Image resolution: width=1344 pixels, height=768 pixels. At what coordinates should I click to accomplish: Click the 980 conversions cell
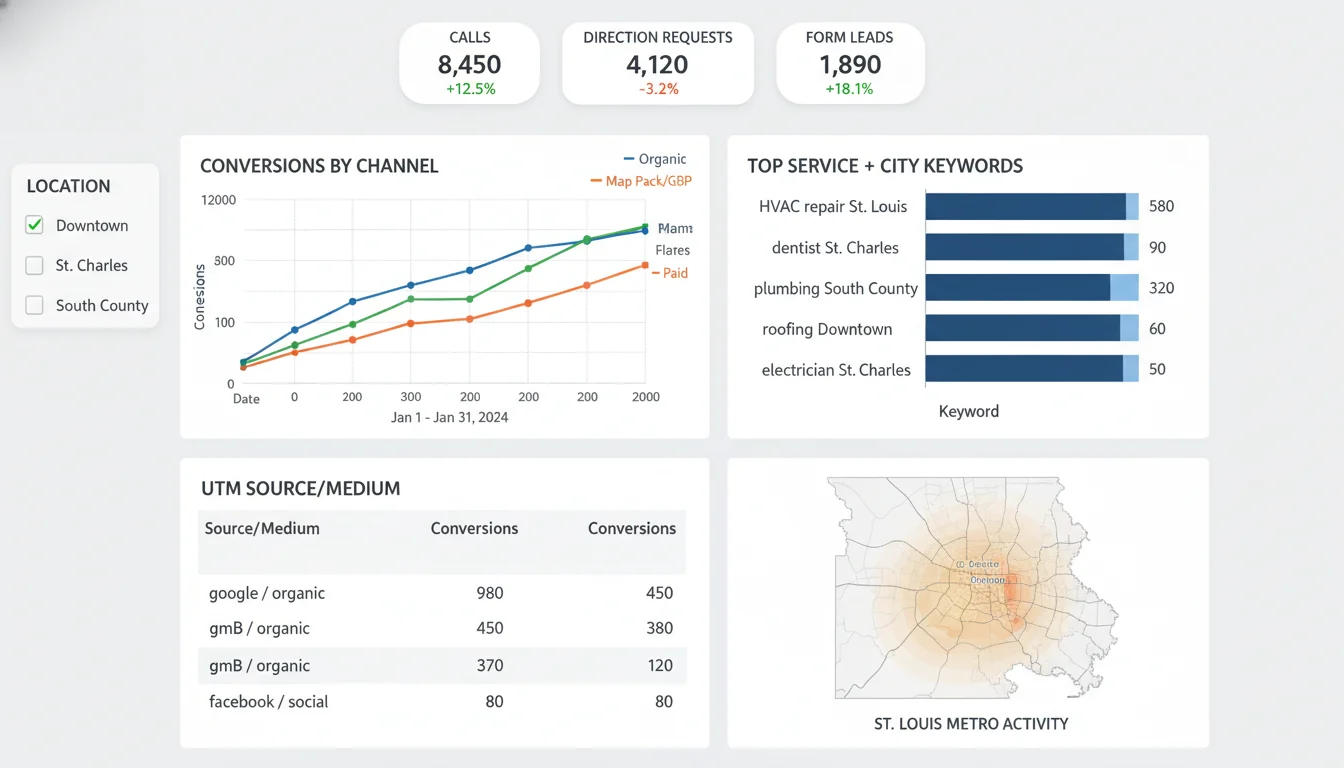tap(490, 593)
